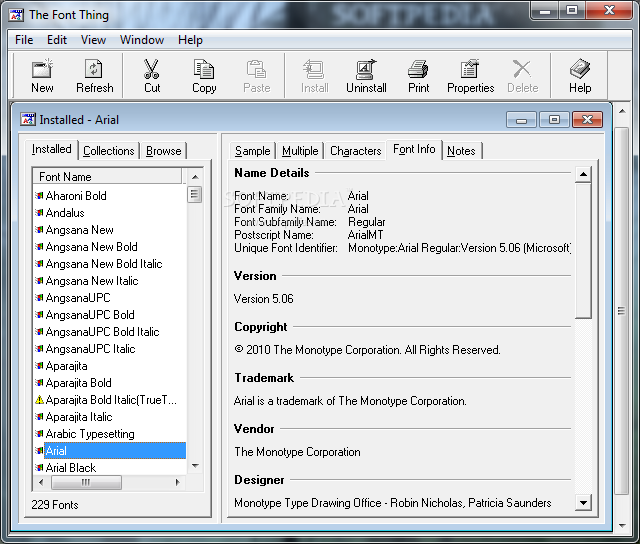Screen dimensions: 640x544
Task: Select AngsanaUPC Italic font
Action: pyautogui.click(x=90, y=349)
